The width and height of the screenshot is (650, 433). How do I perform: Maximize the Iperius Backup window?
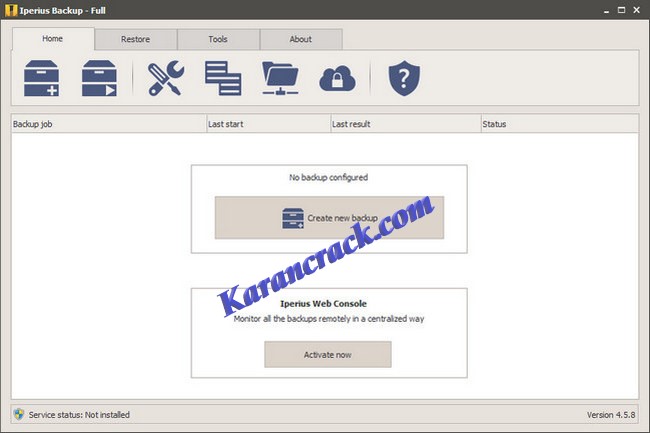tap(621, 10)
